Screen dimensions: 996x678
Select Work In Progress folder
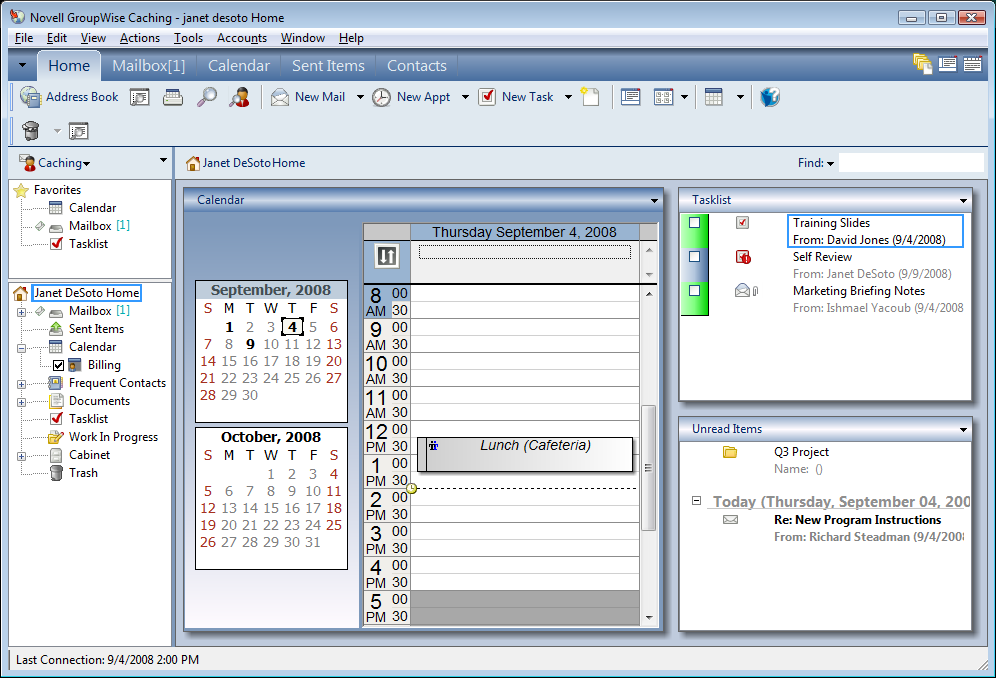[x=113, y=437]
